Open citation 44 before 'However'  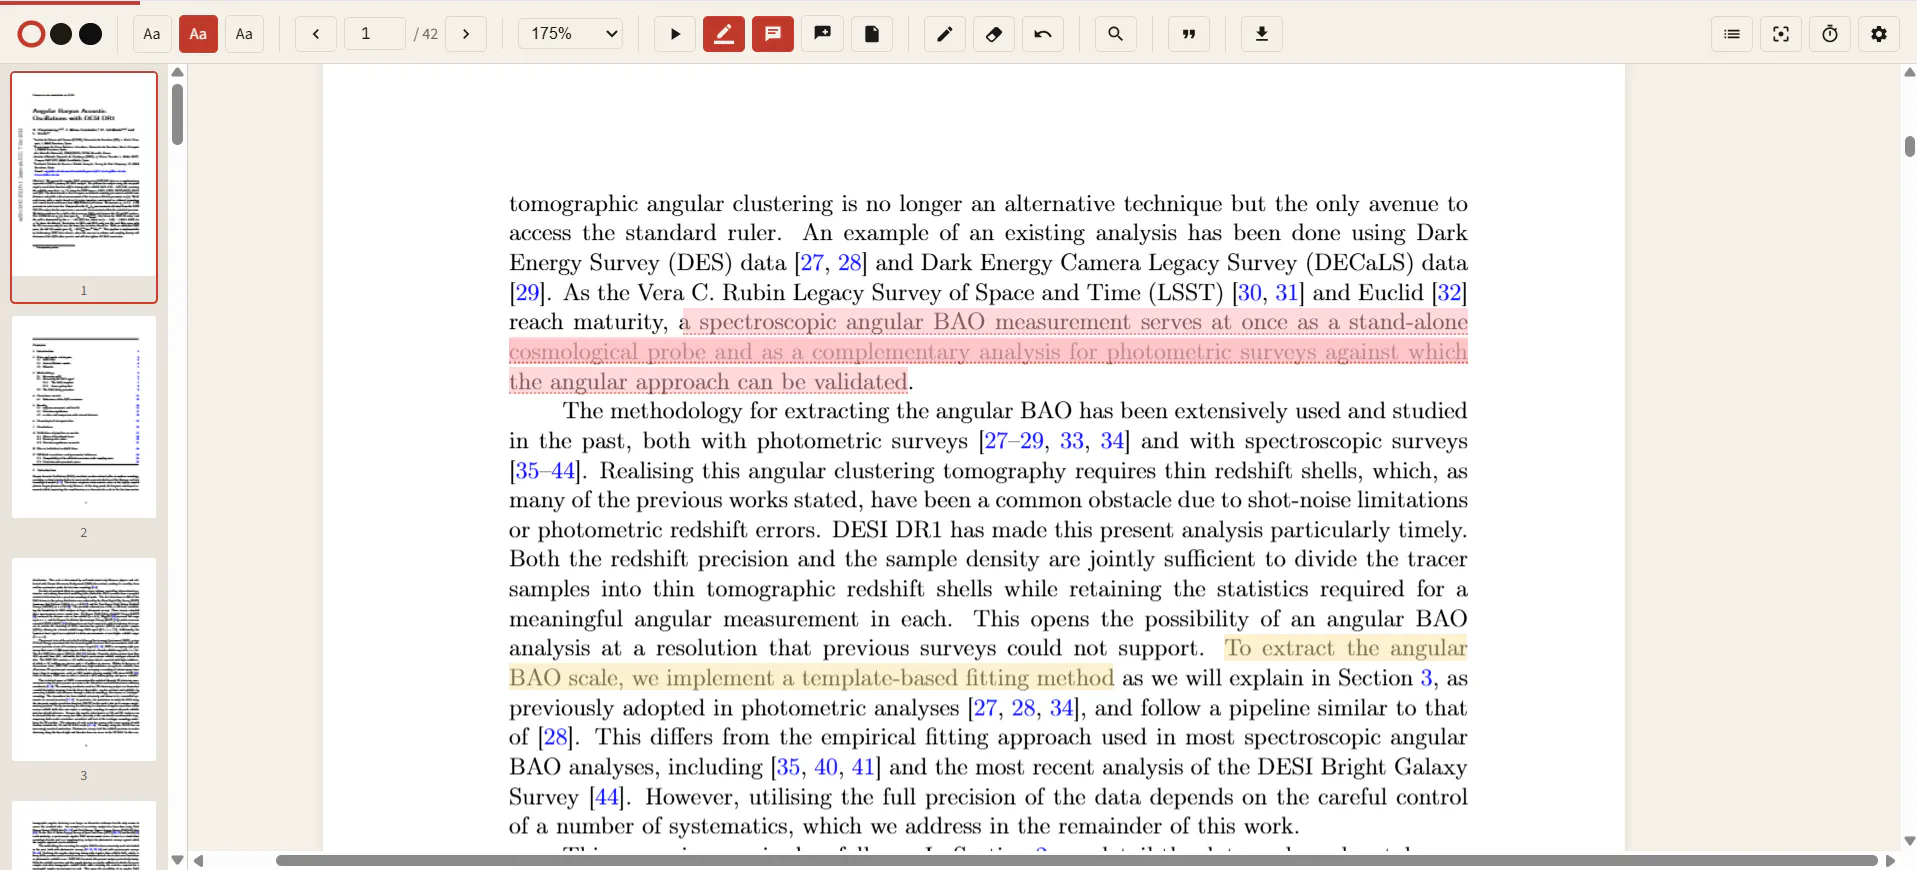click(606, 797)
